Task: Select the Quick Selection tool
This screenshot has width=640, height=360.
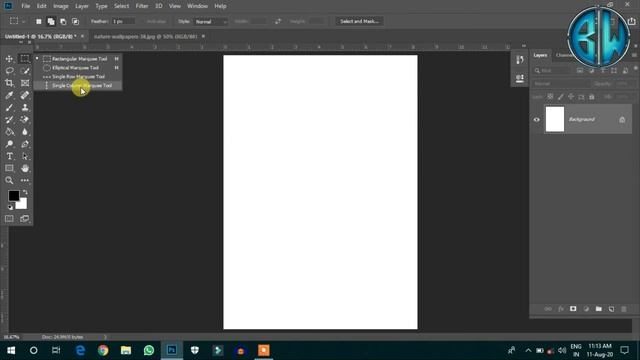Action: click(x=25, y=71)
